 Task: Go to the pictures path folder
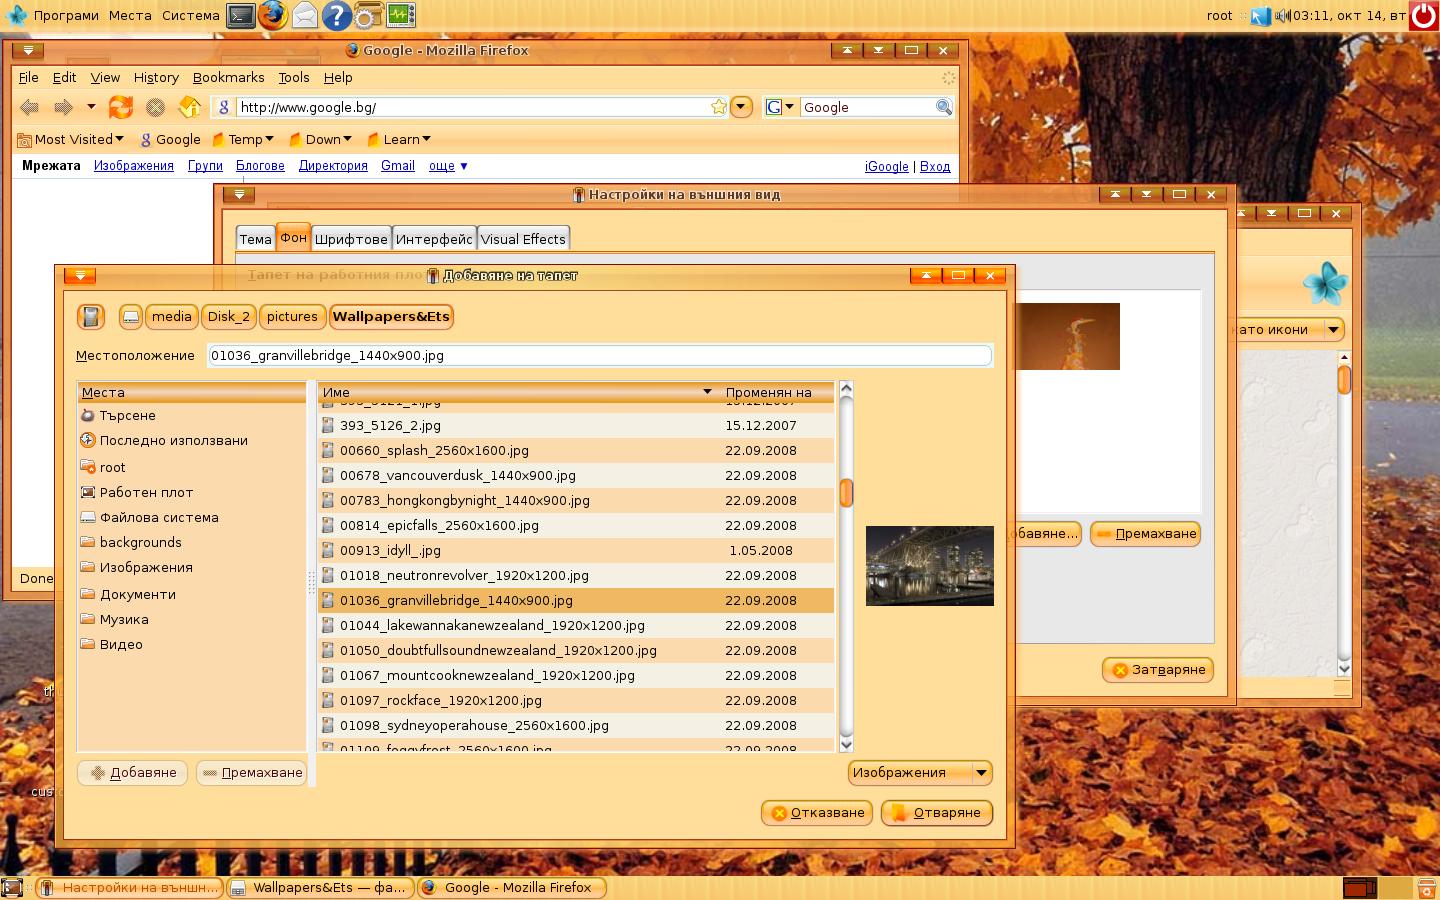click(292, 317)
